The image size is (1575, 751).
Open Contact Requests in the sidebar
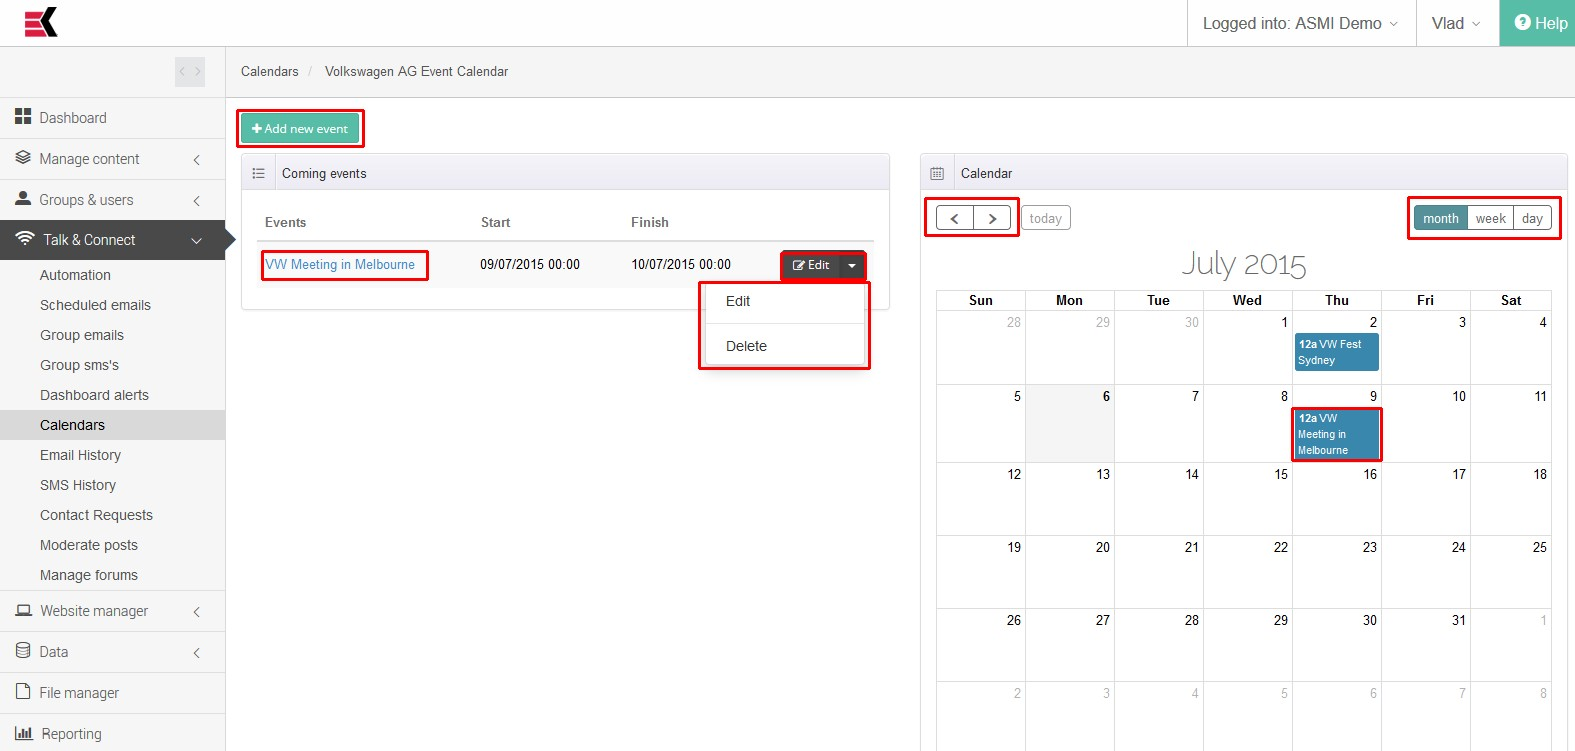point(96,515)
